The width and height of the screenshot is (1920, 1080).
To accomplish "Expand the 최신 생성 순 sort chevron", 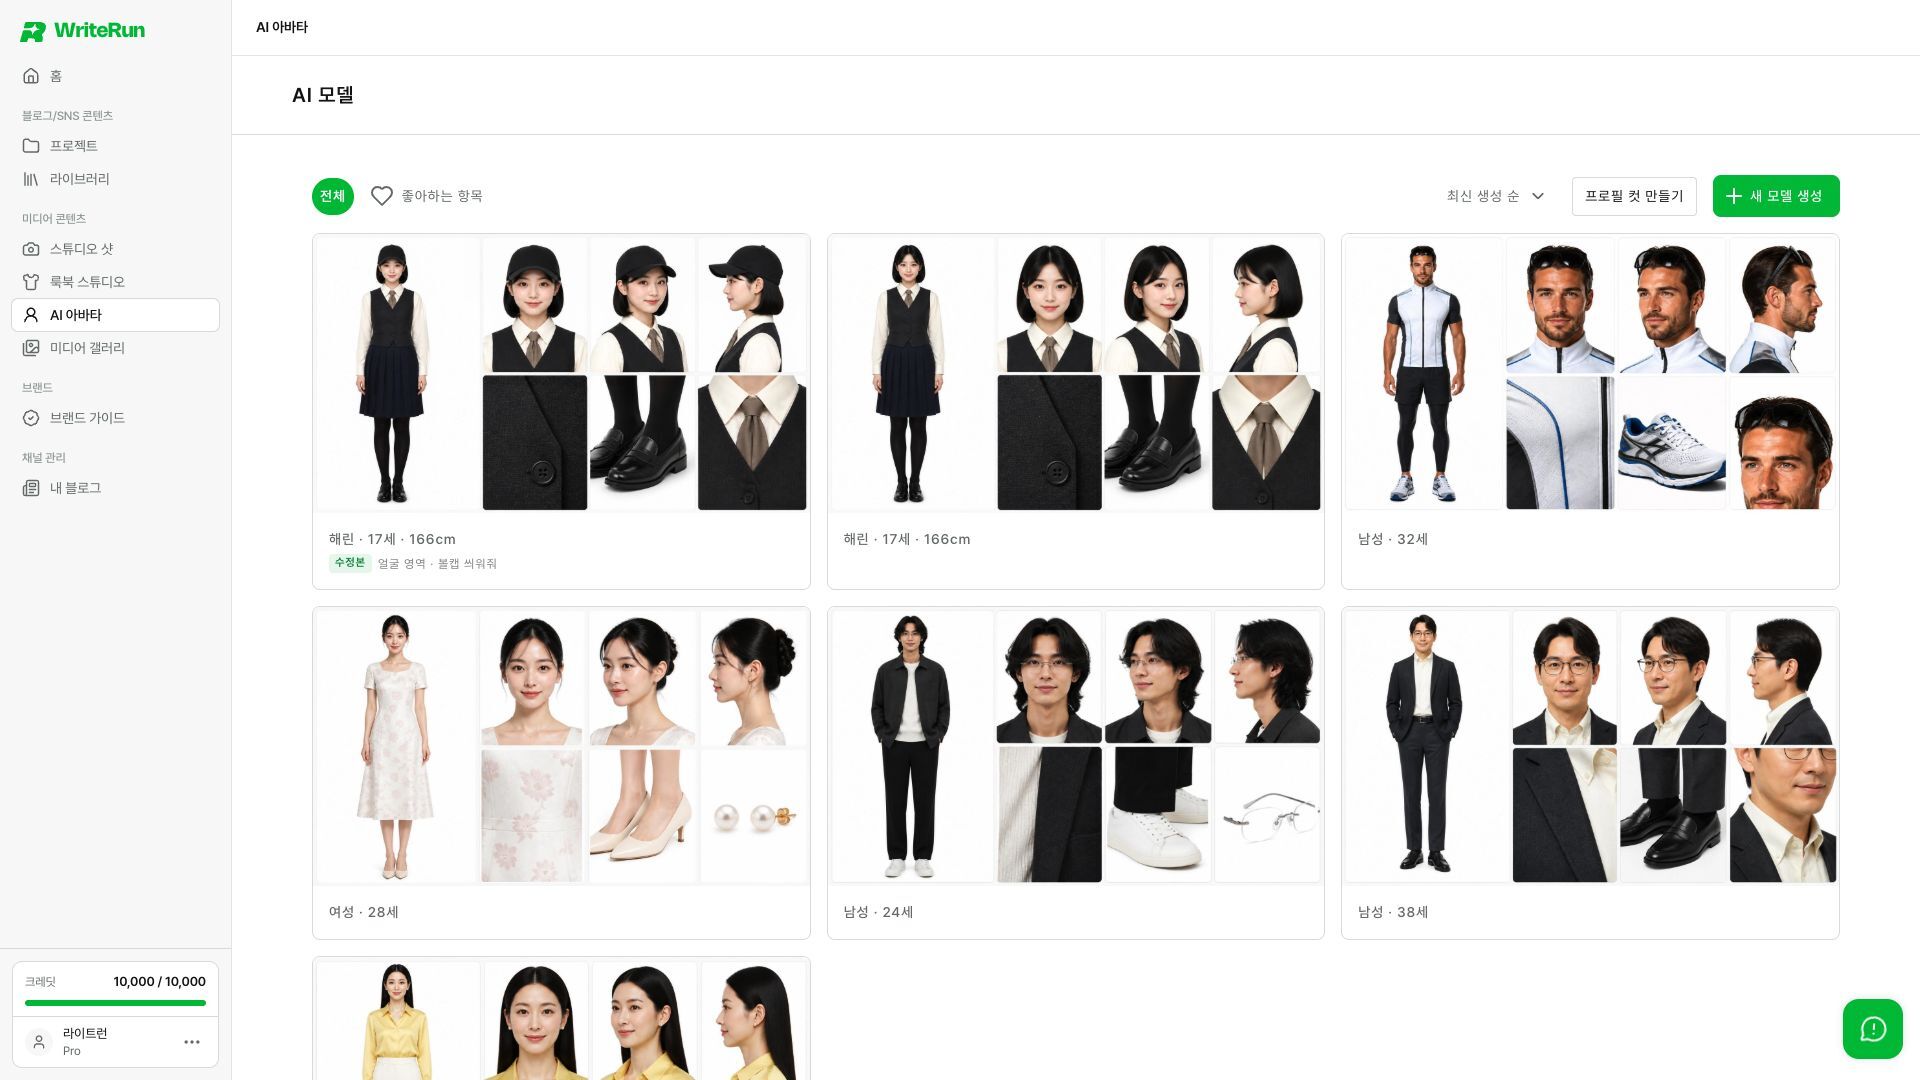I will pyautogui.click(x=1538, y=196).
